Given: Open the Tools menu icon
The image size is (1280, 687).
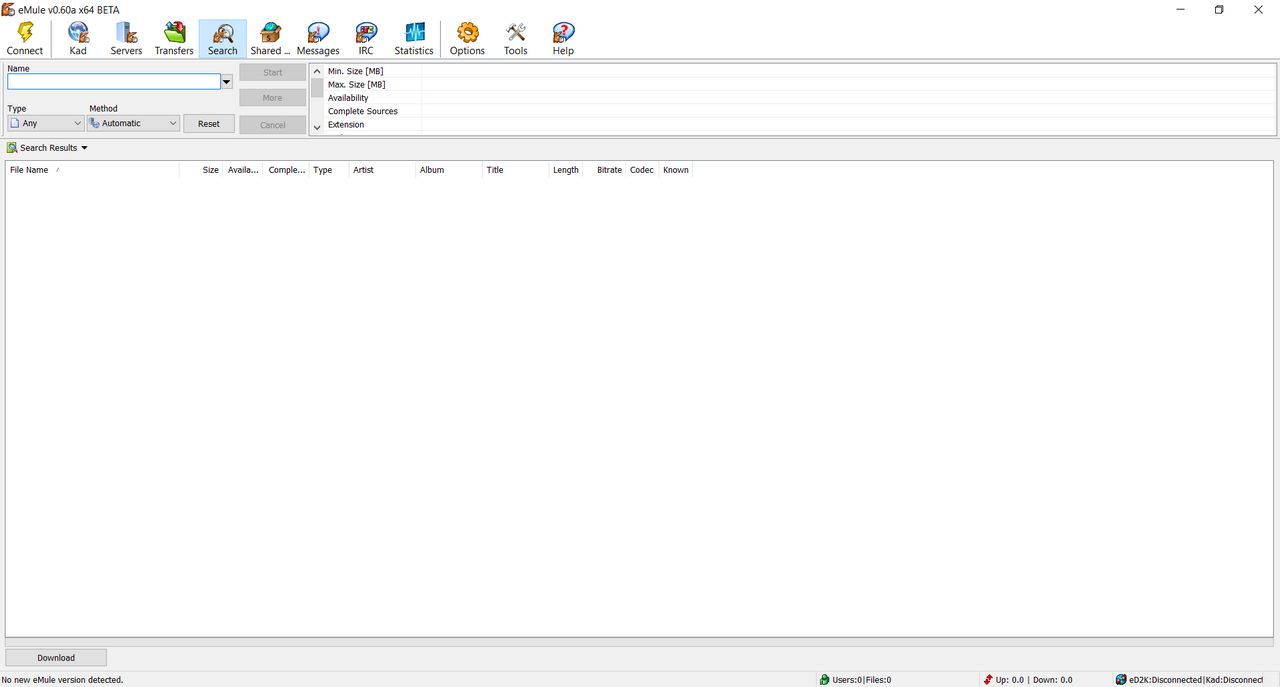Looking at the screenshot, I should (x=515, y=37).
